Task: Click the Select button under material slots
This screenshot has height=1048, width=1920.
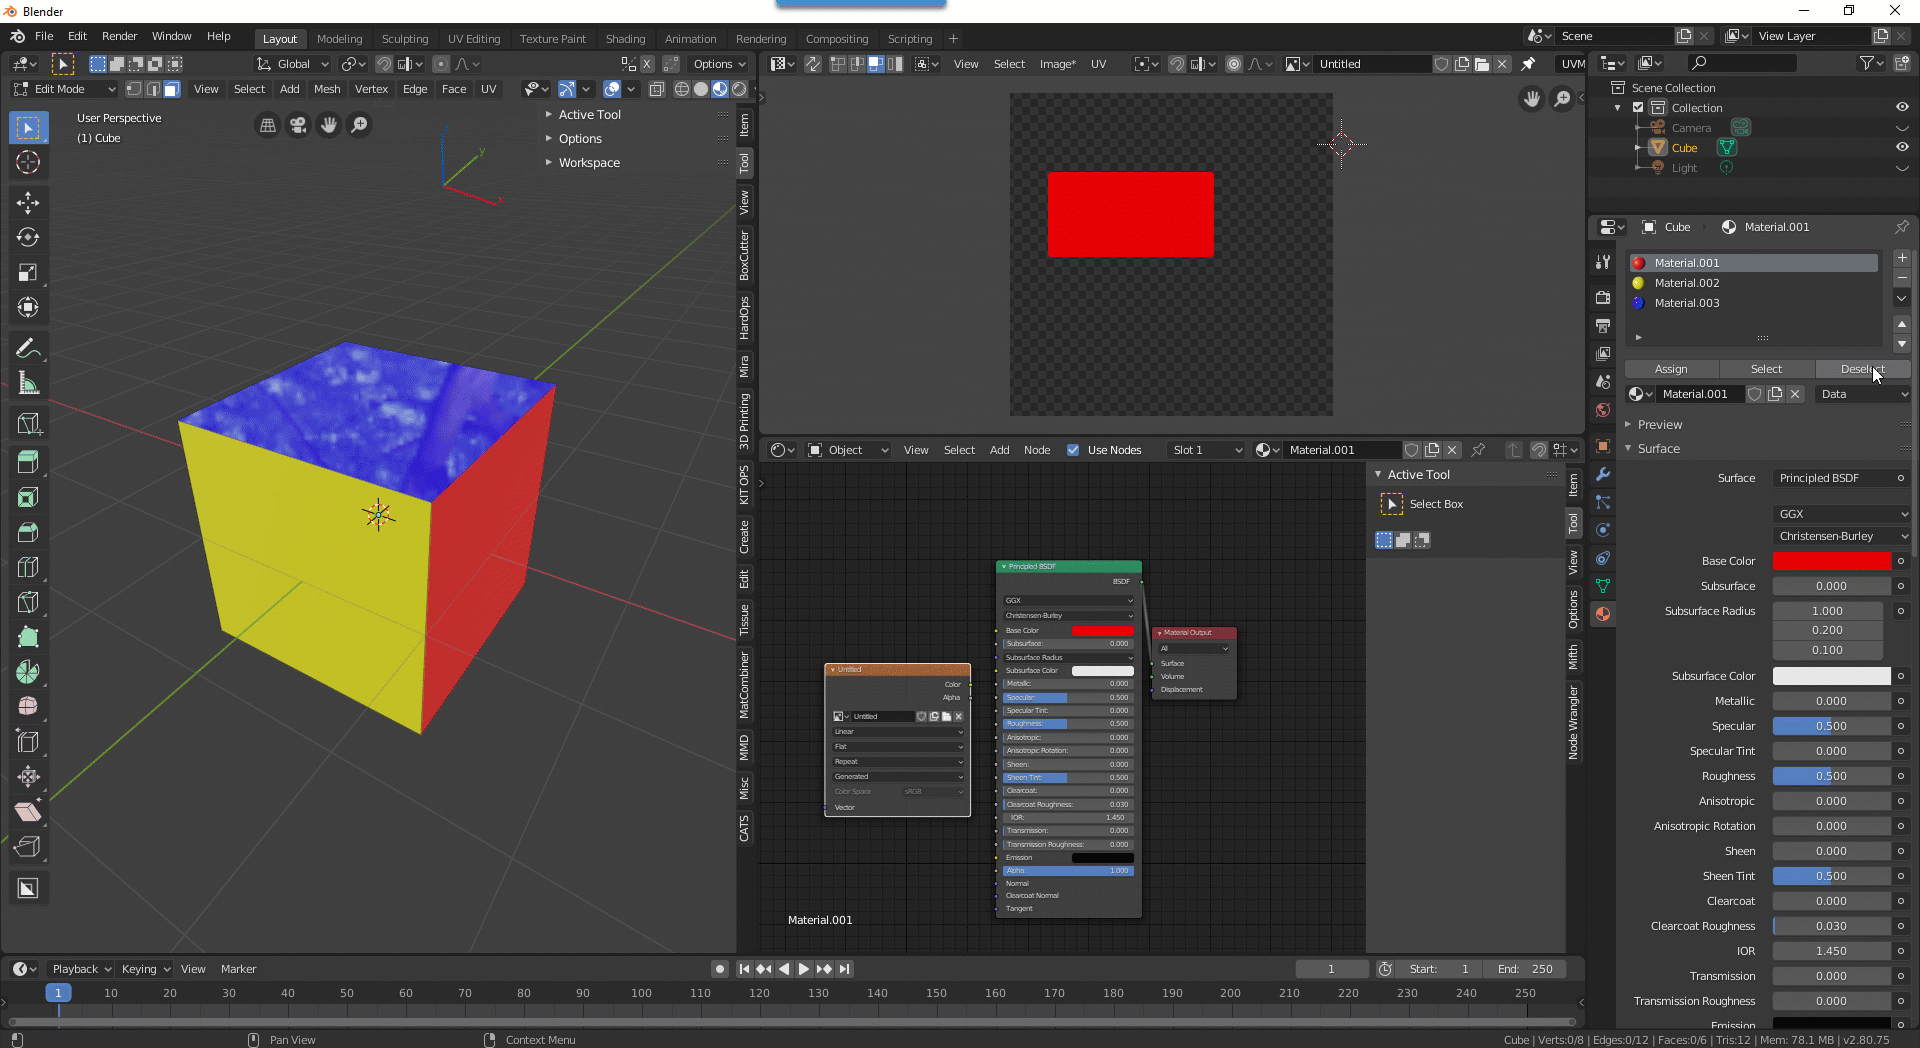Action: pyautogui.click(x=1766, y=369)
